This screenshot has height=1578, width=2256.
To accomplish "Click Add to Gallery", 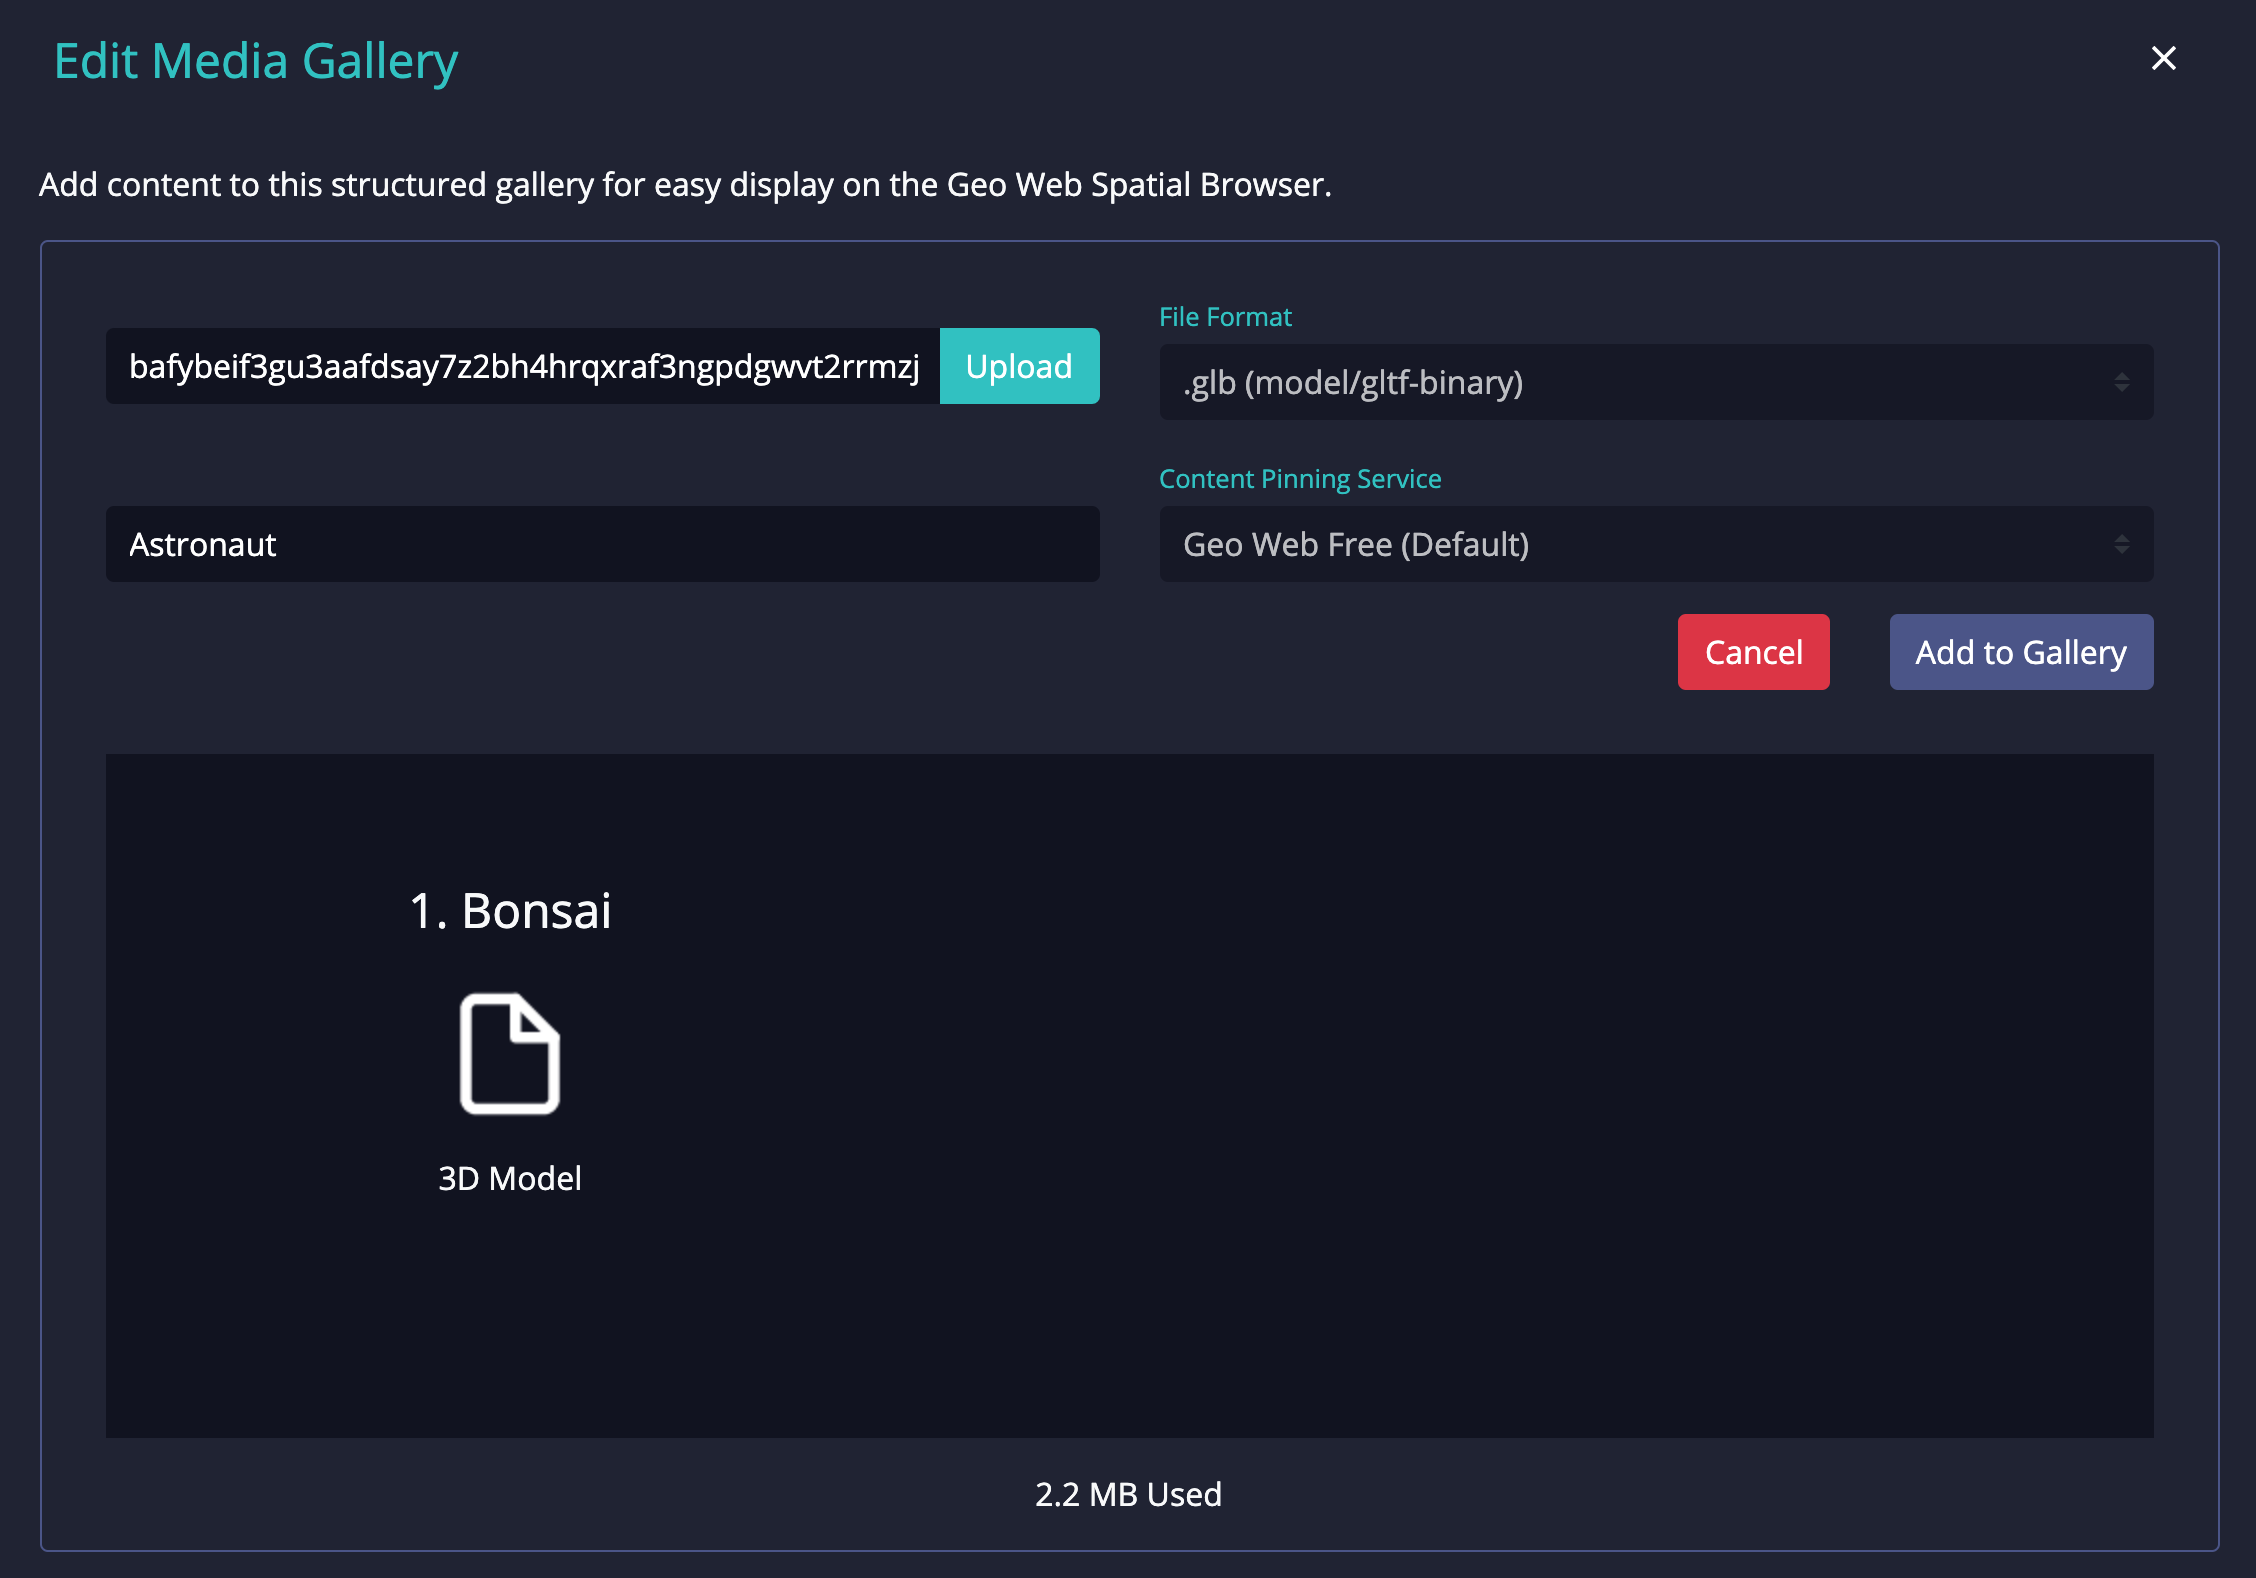I will tap(2020, 652).
